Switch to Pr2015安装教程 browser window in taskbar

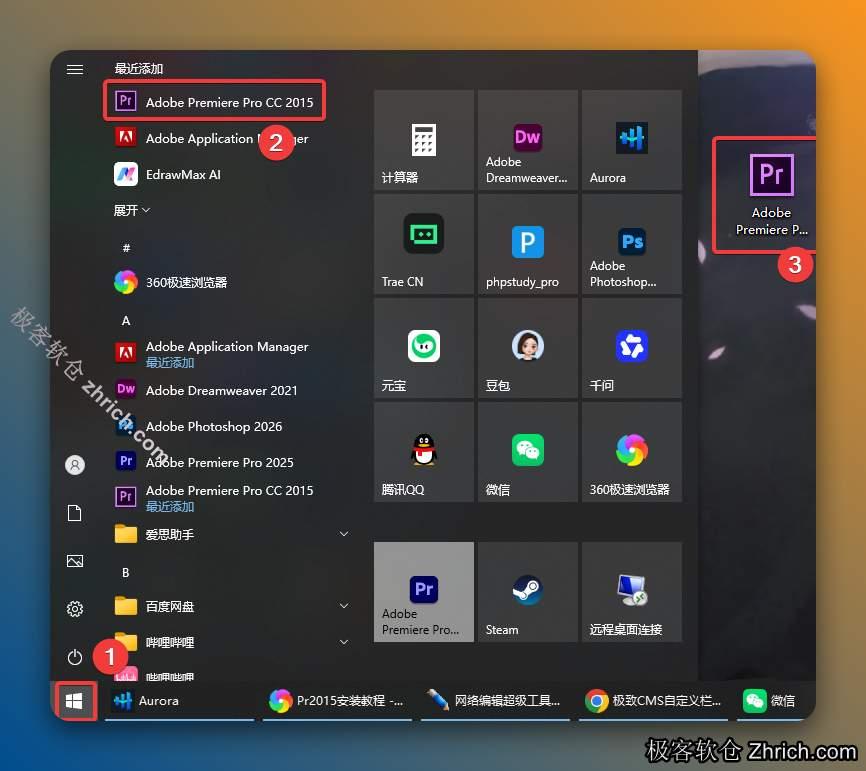point(337,701)
